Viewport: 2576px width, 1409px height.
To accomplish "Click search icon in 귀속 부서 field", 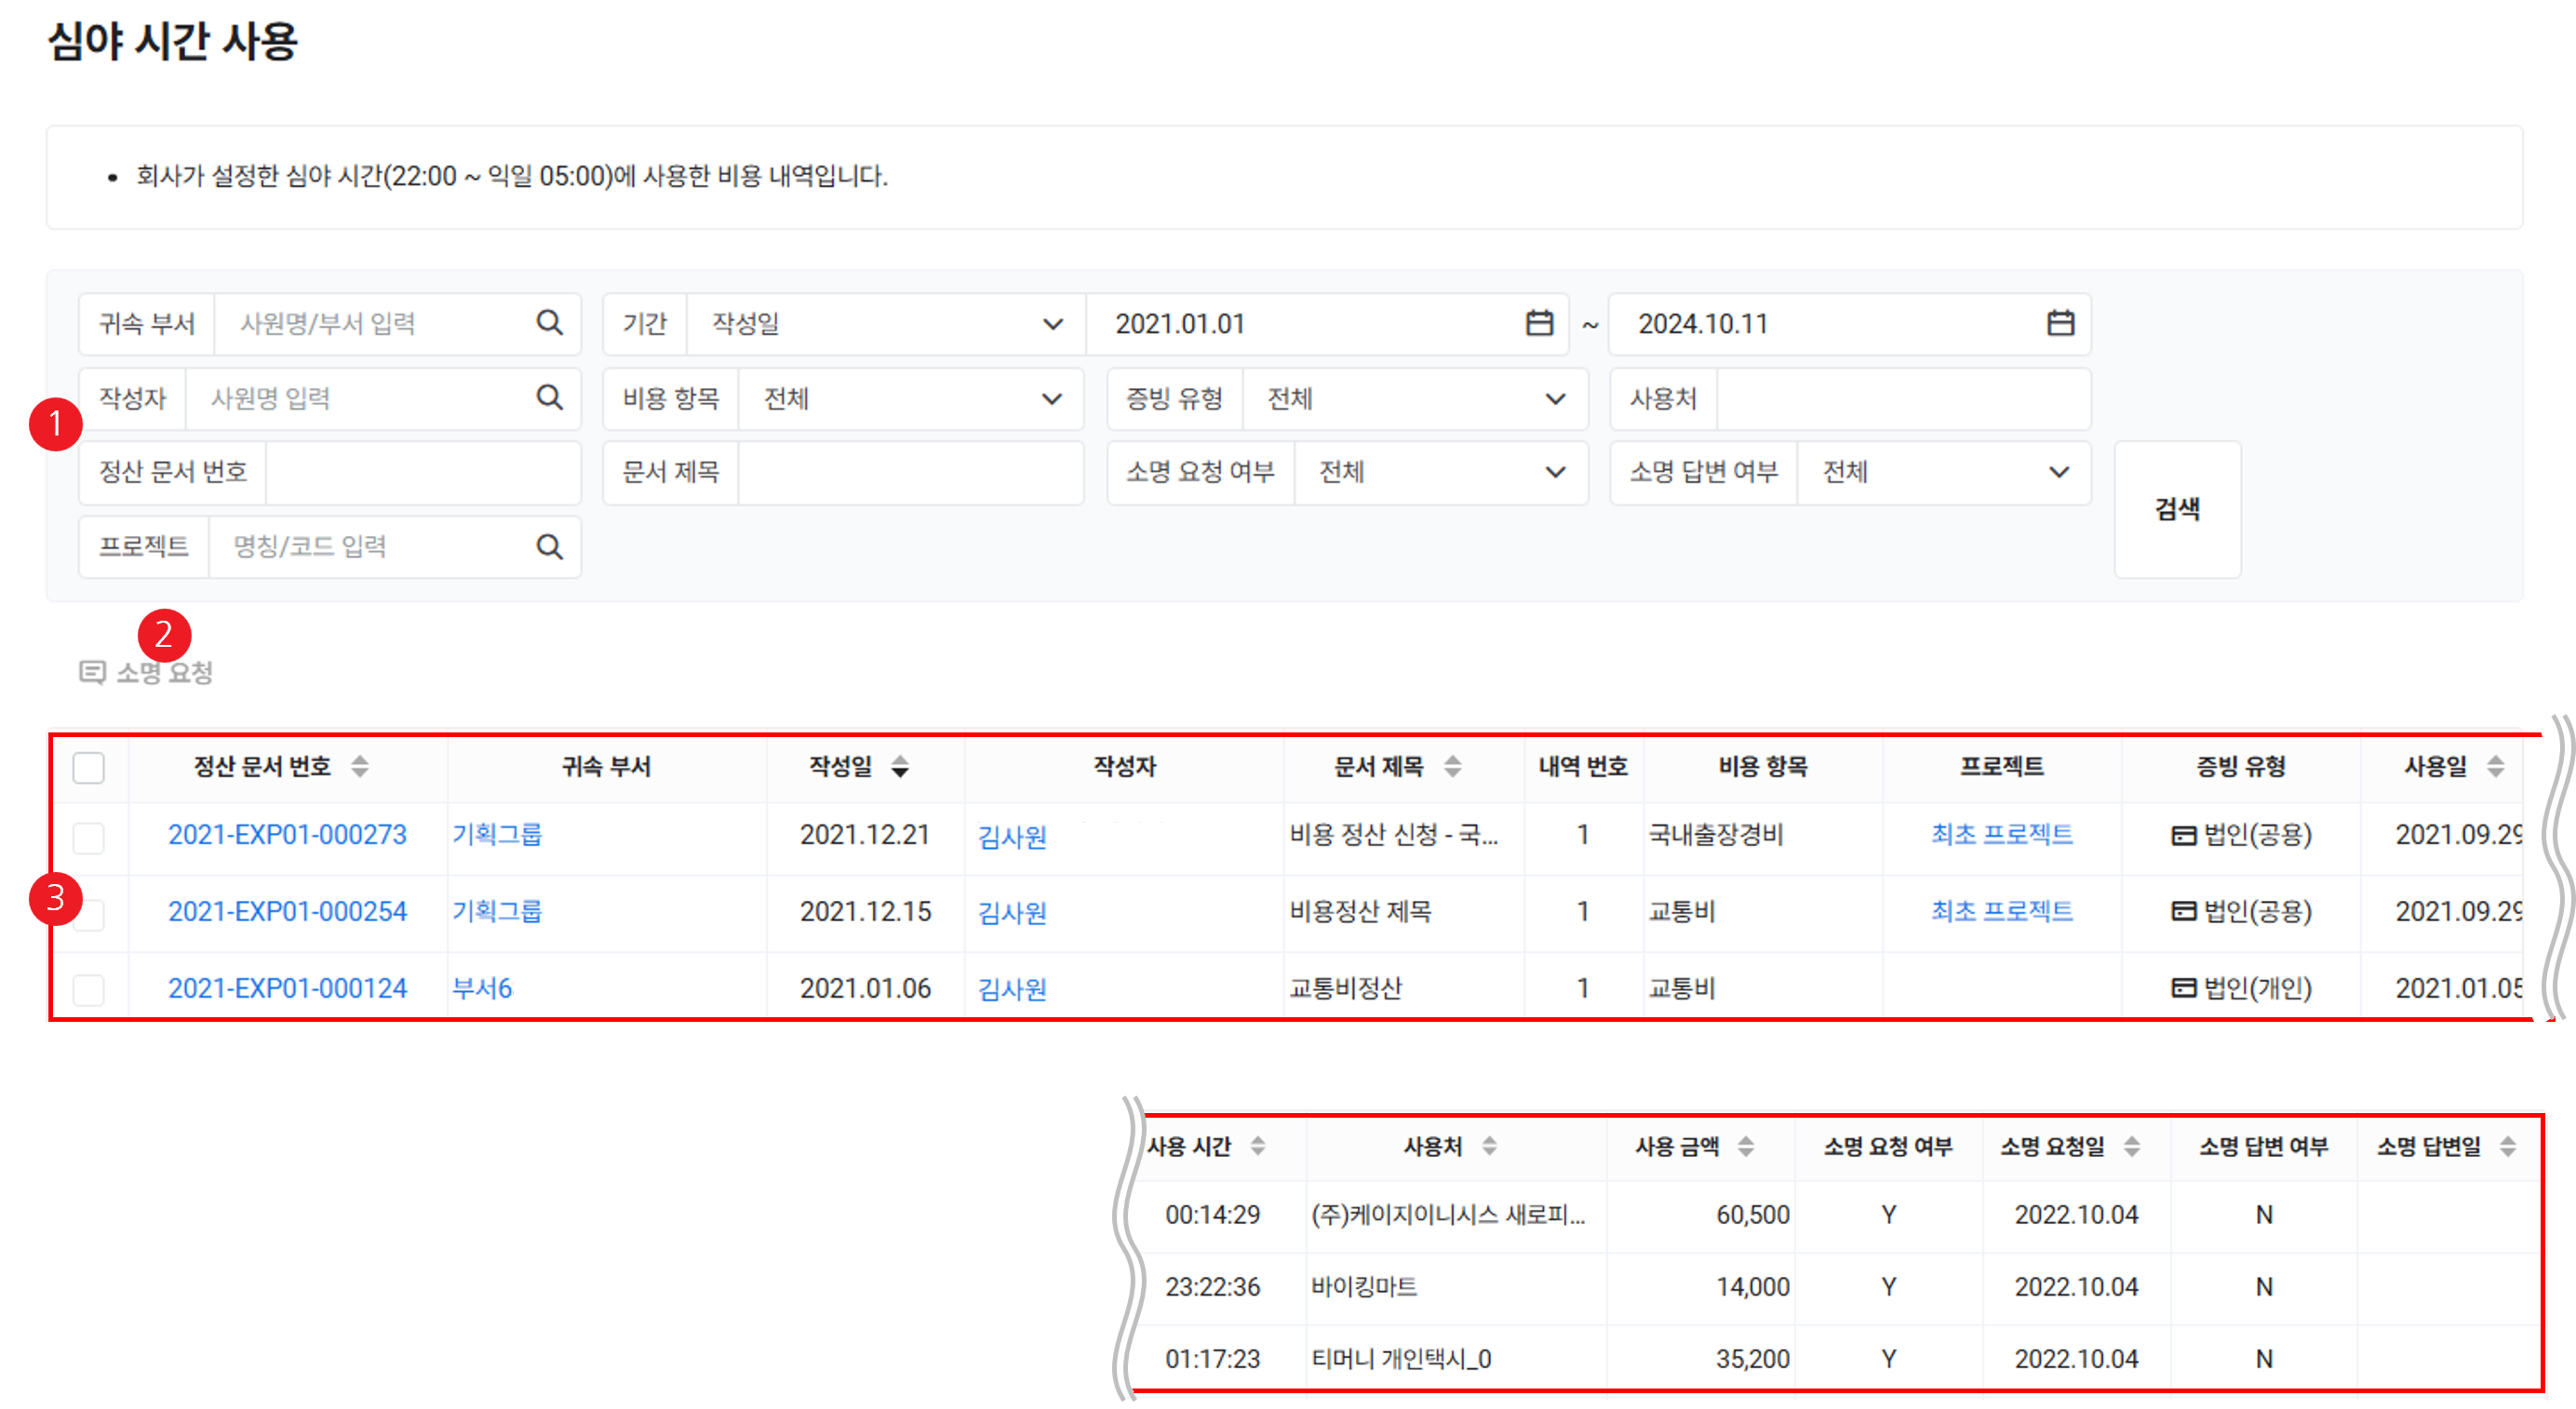I will click(549, 323).
